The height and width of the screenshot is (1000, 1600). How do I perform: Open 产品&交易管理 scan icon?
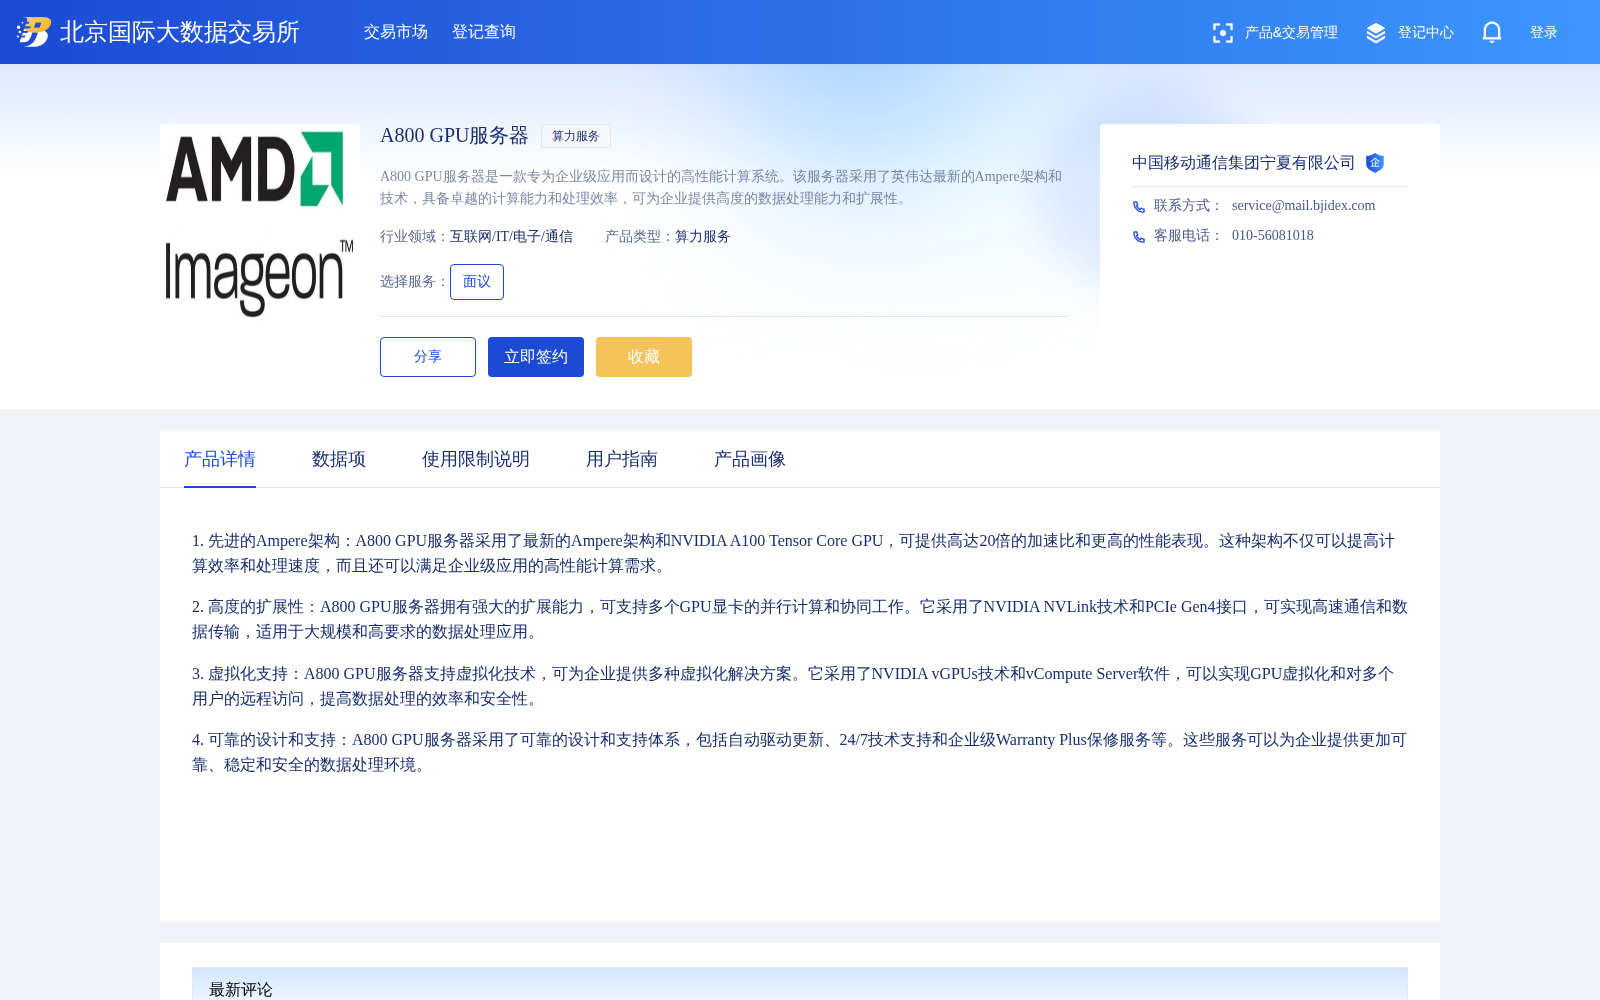(1222, 33)
